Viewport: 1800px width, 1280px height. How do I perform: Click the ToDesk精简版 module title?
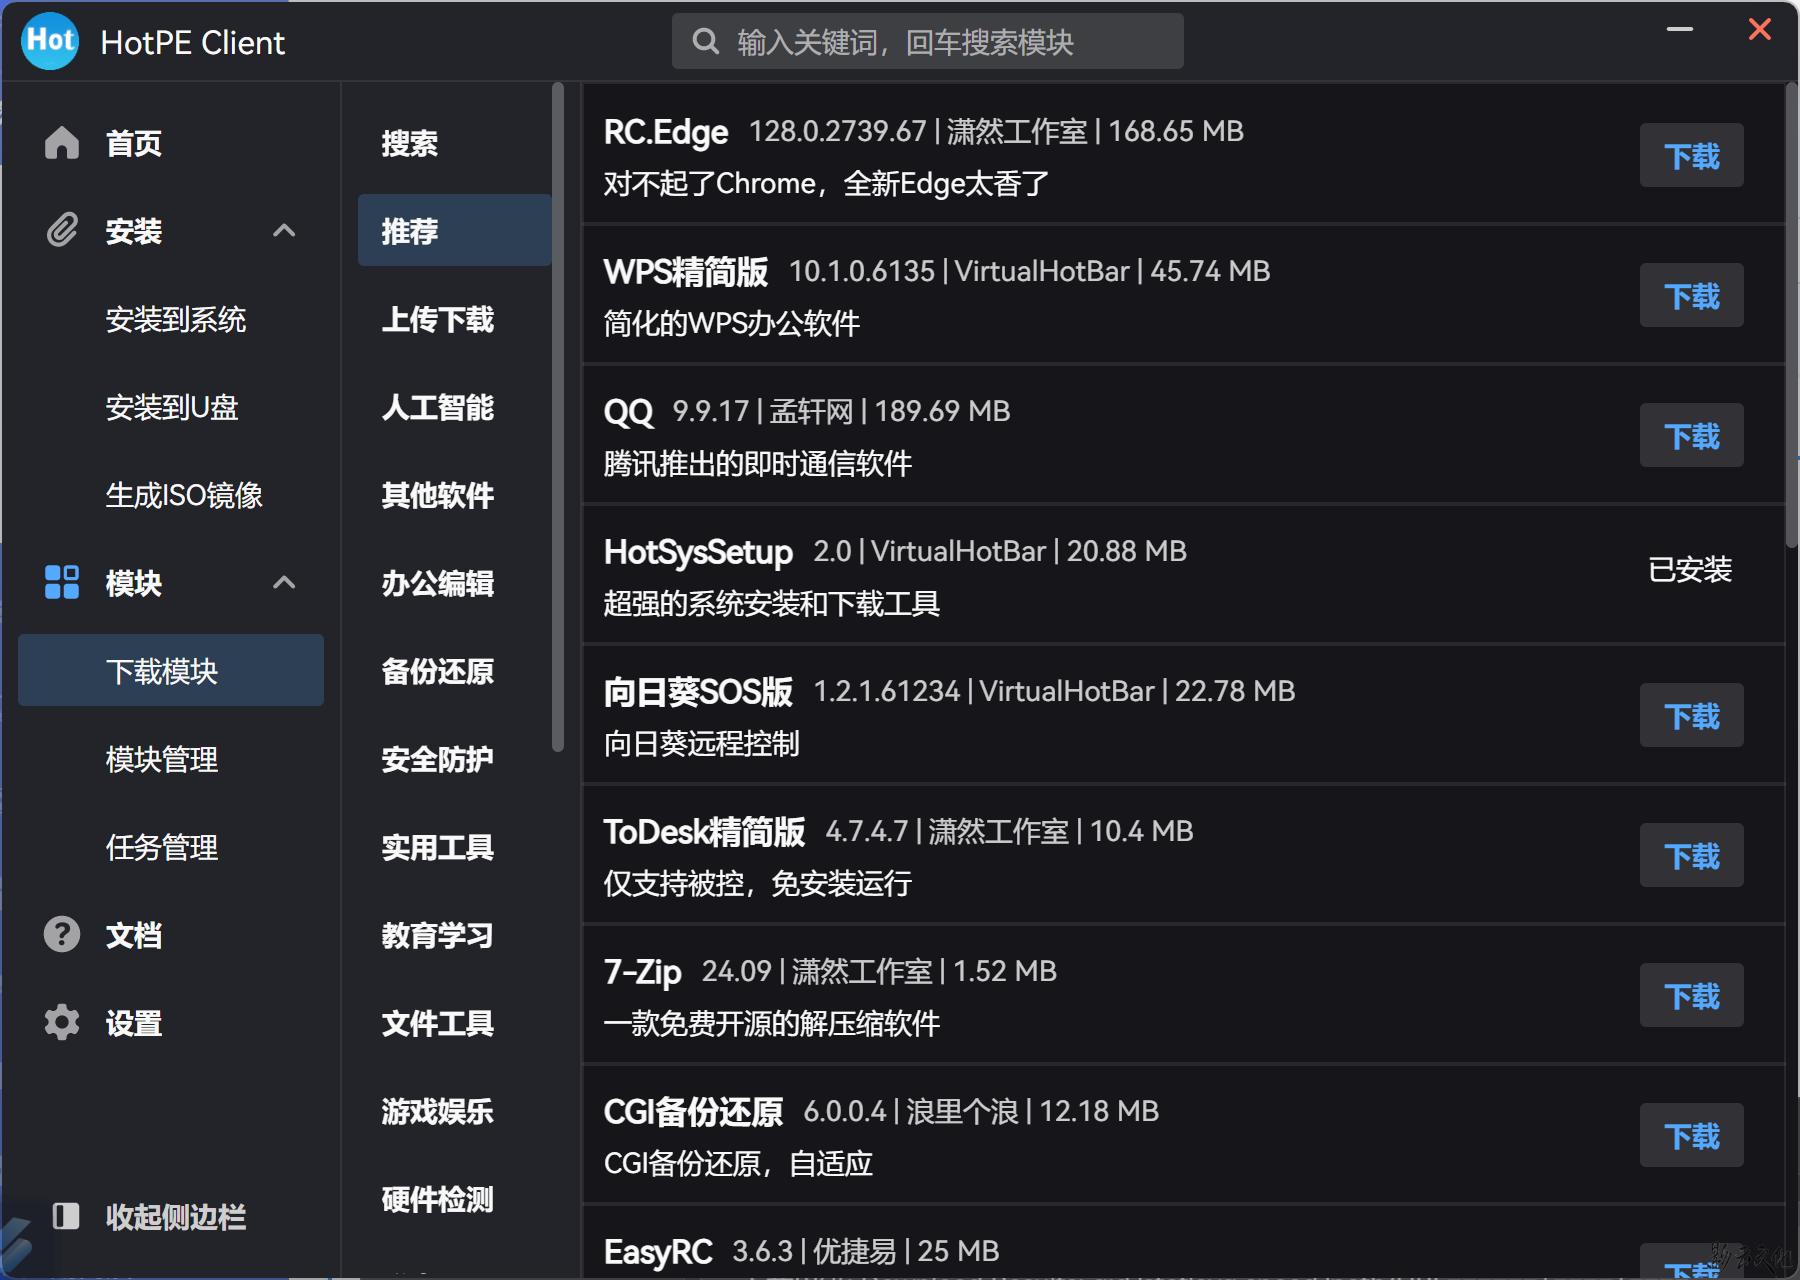point(704,831)
